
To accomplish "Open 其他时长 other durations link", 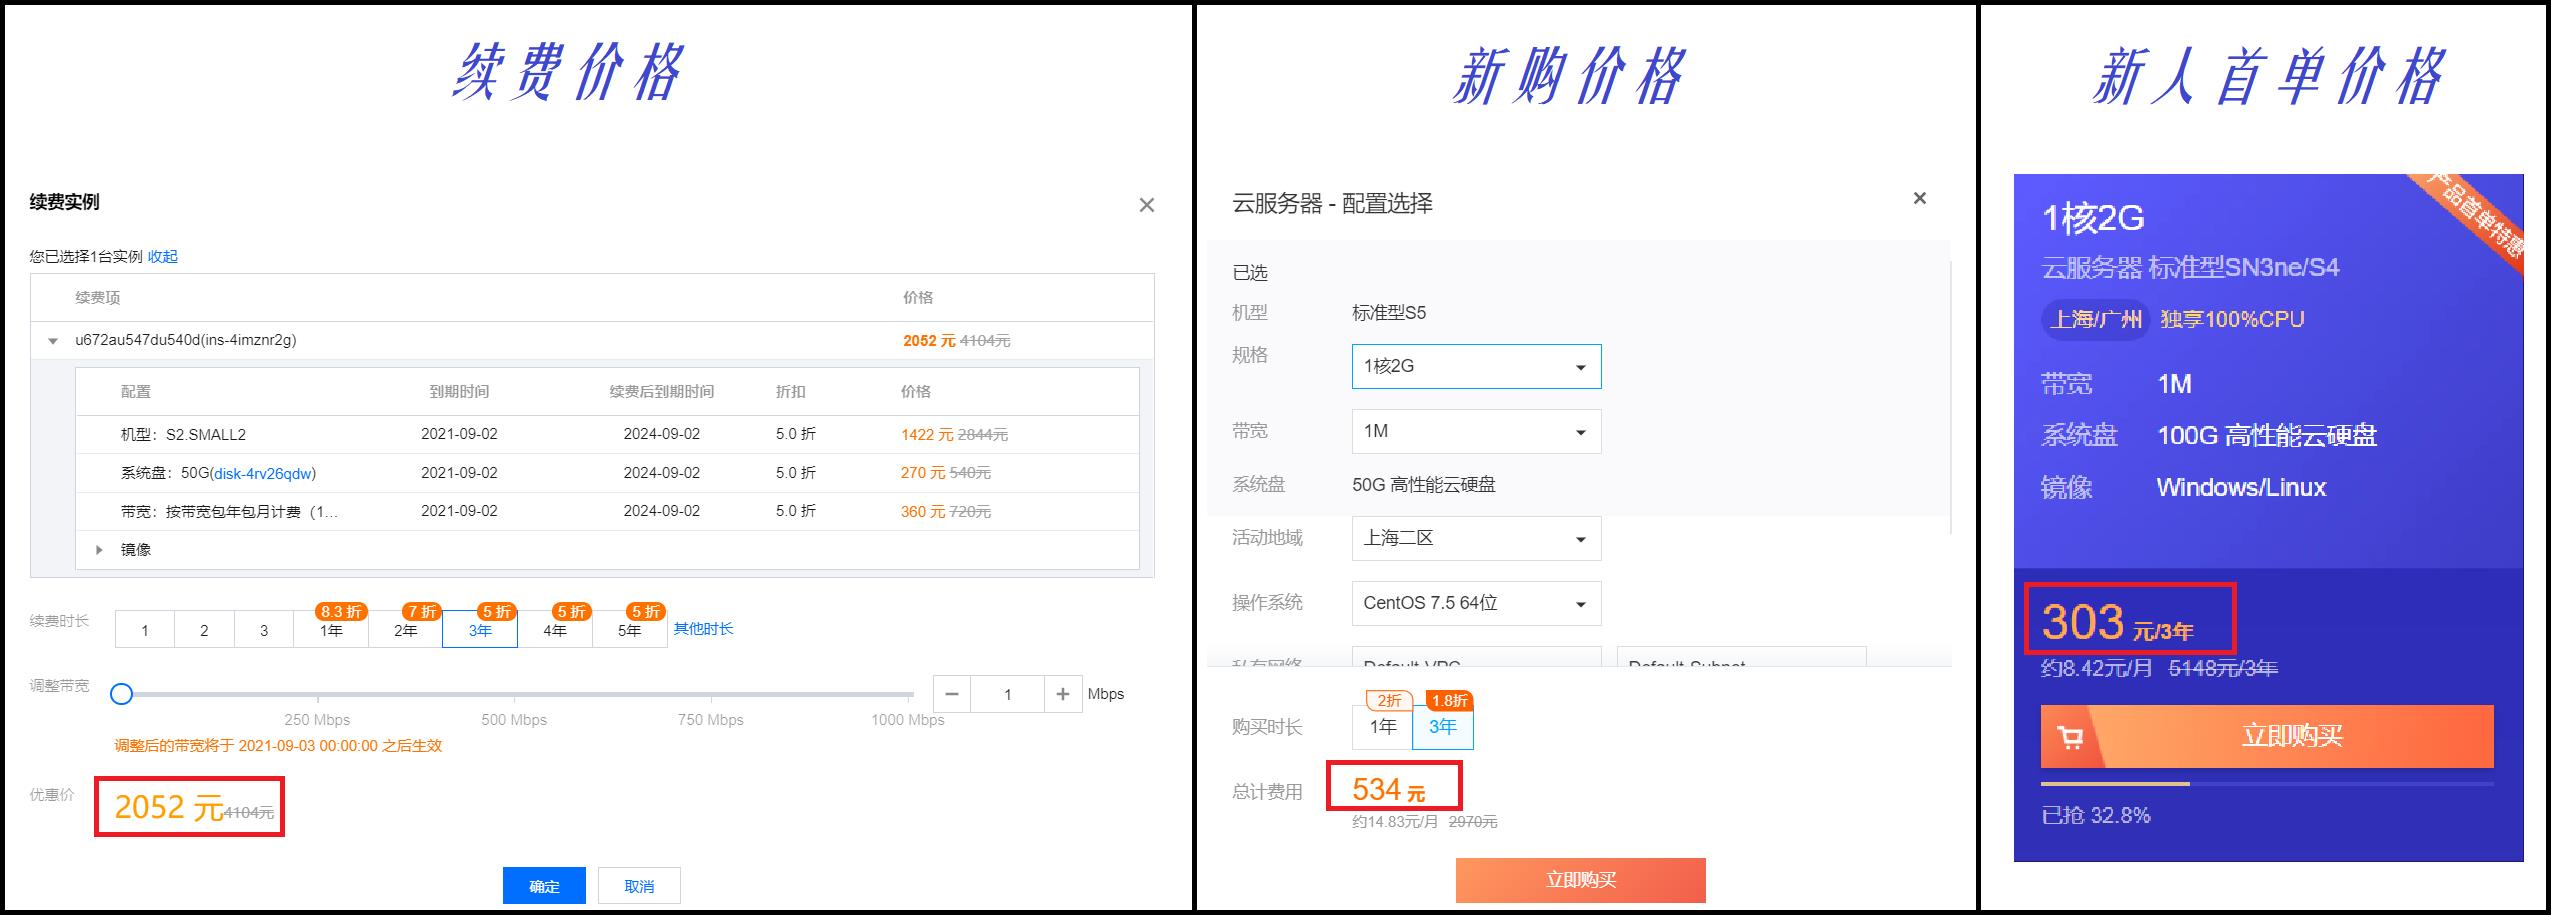I will tap(703, 629).
